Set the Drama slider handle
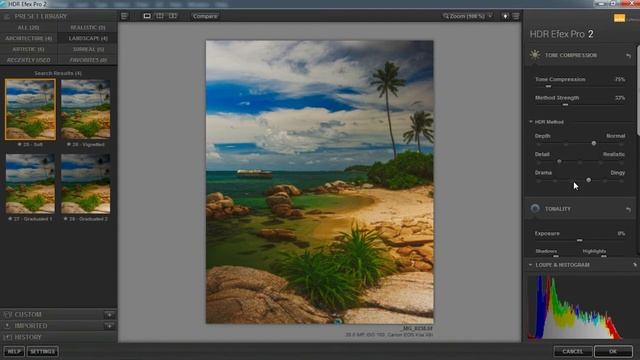 pyautogui.click(x=589, y=180)
